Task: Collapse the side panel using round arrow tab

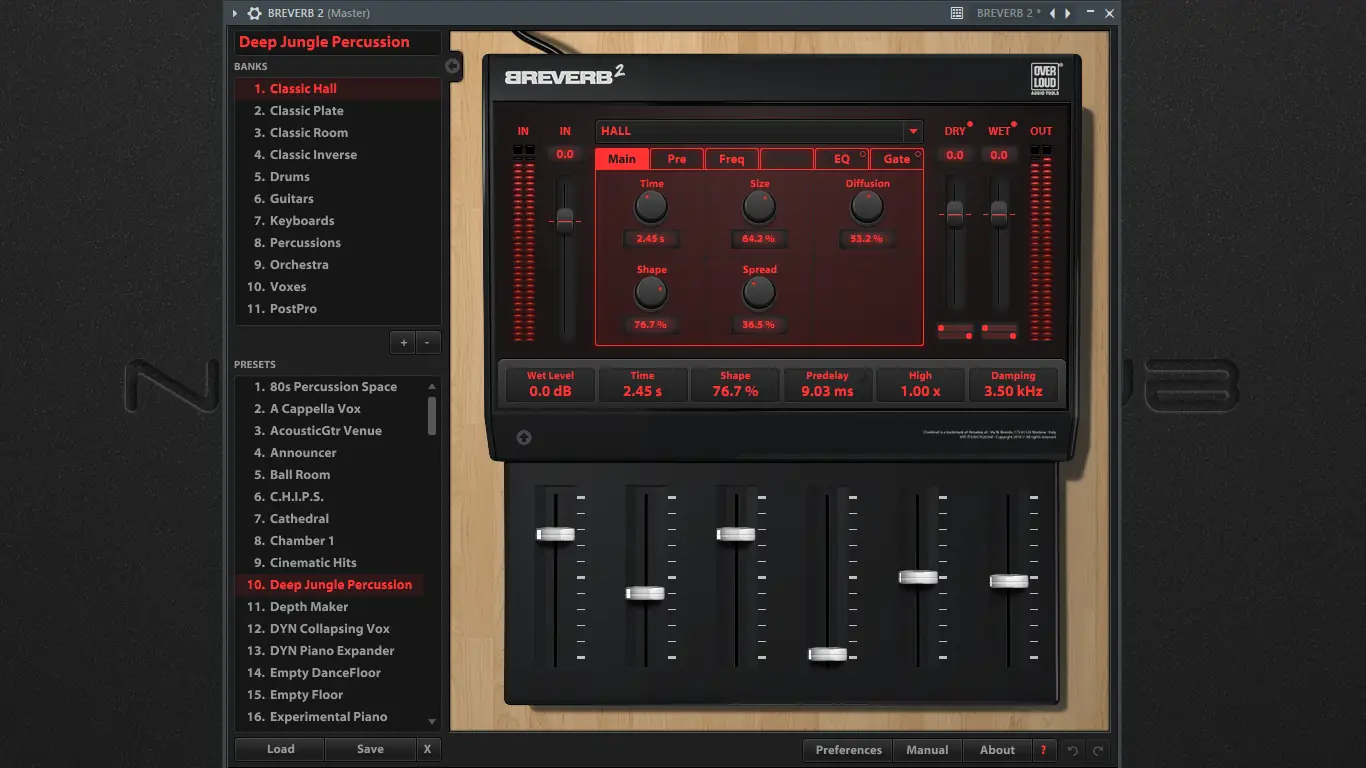Action: 452,66
